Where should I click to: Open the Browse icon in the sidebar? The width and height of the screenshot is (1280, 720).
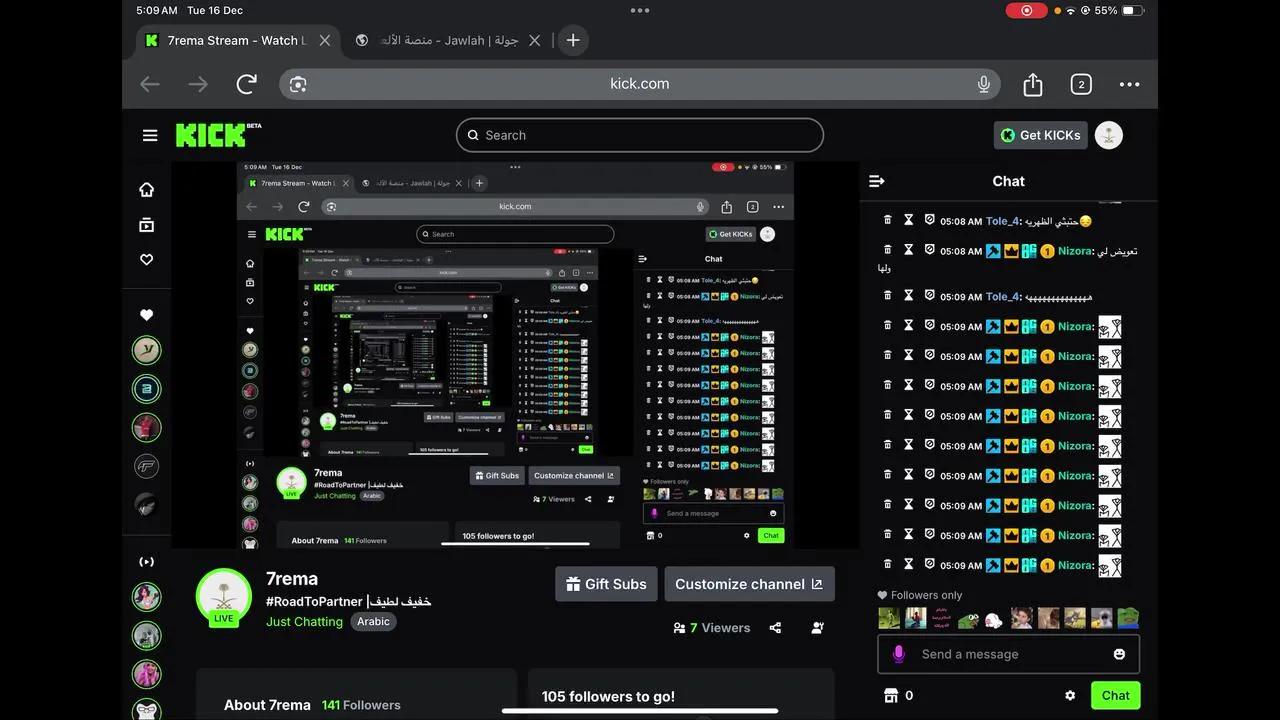(x=147, y=225)
